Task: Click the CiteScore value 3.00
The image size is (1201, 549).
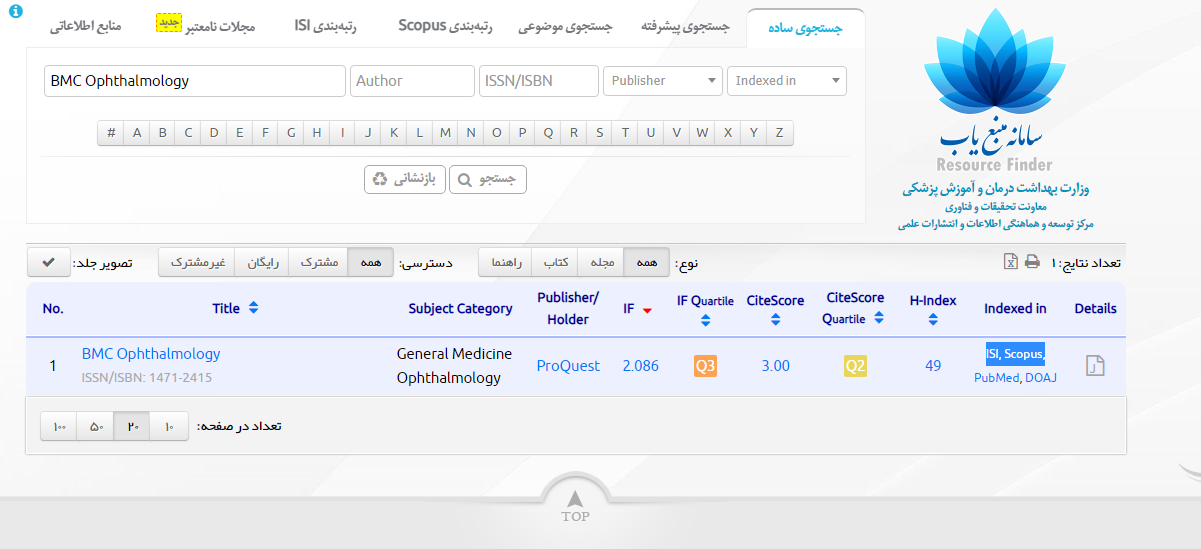Action: pyautogui.click(x=775, y=366)
